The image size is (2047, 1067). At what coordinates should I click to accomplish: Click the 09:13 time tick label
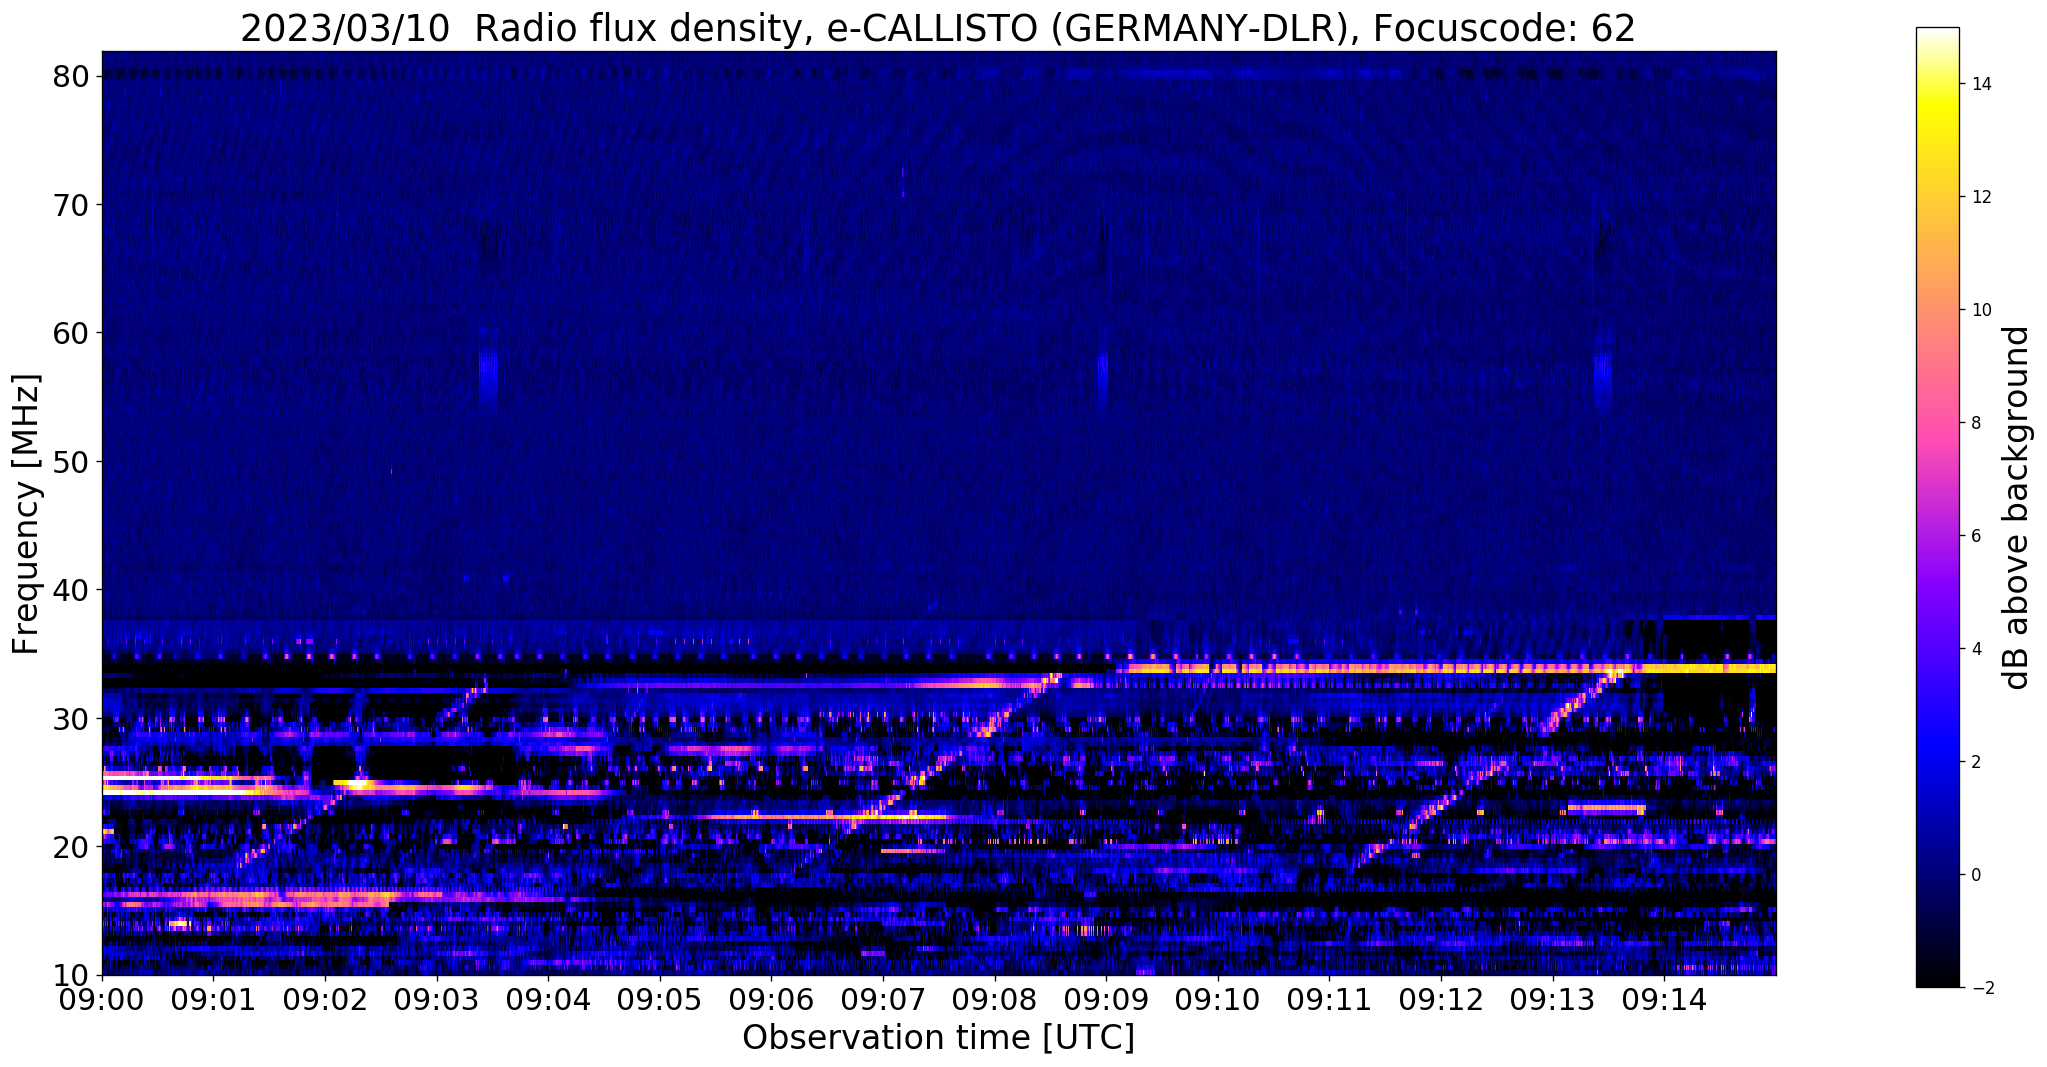[x=1553, y=999]
